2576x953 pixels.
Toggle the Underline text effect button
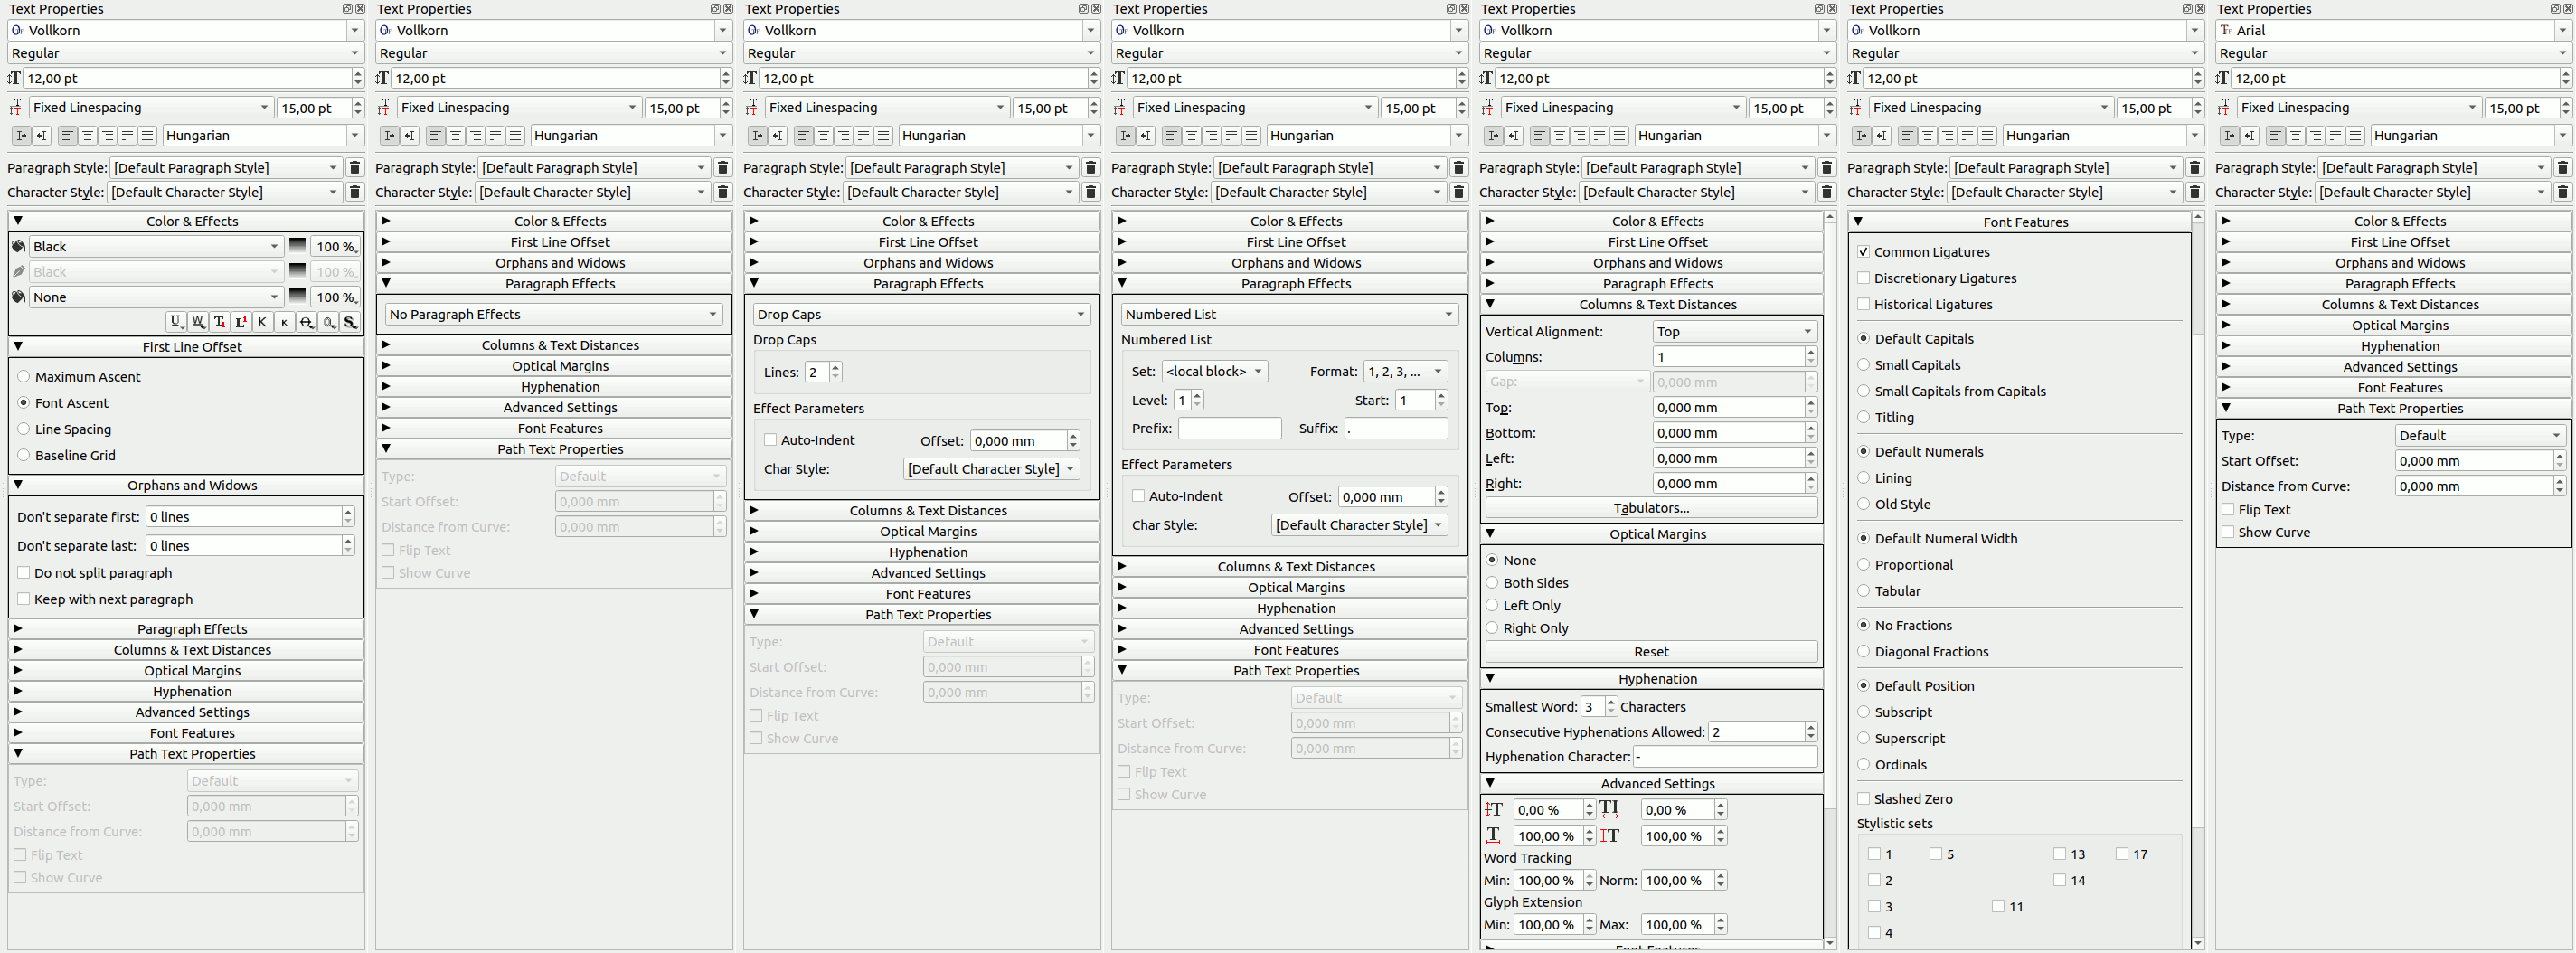click(x=176, y=322)
